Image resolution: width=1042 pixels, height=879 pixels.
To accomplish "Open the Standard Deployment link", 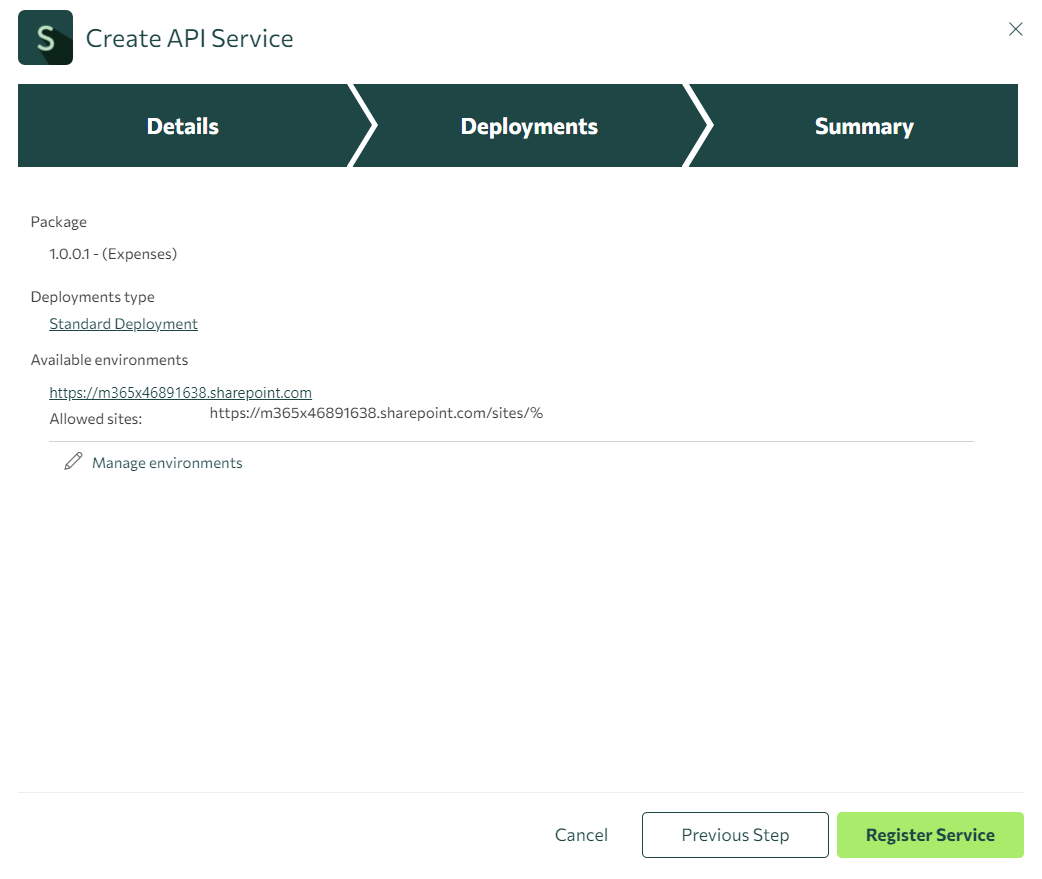I will 123,324.
